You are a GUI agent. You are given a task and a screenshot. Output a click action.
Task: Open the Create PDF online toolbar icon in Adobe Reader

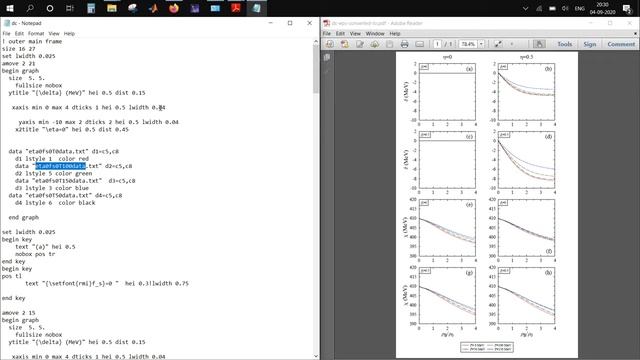coord(330,44)
